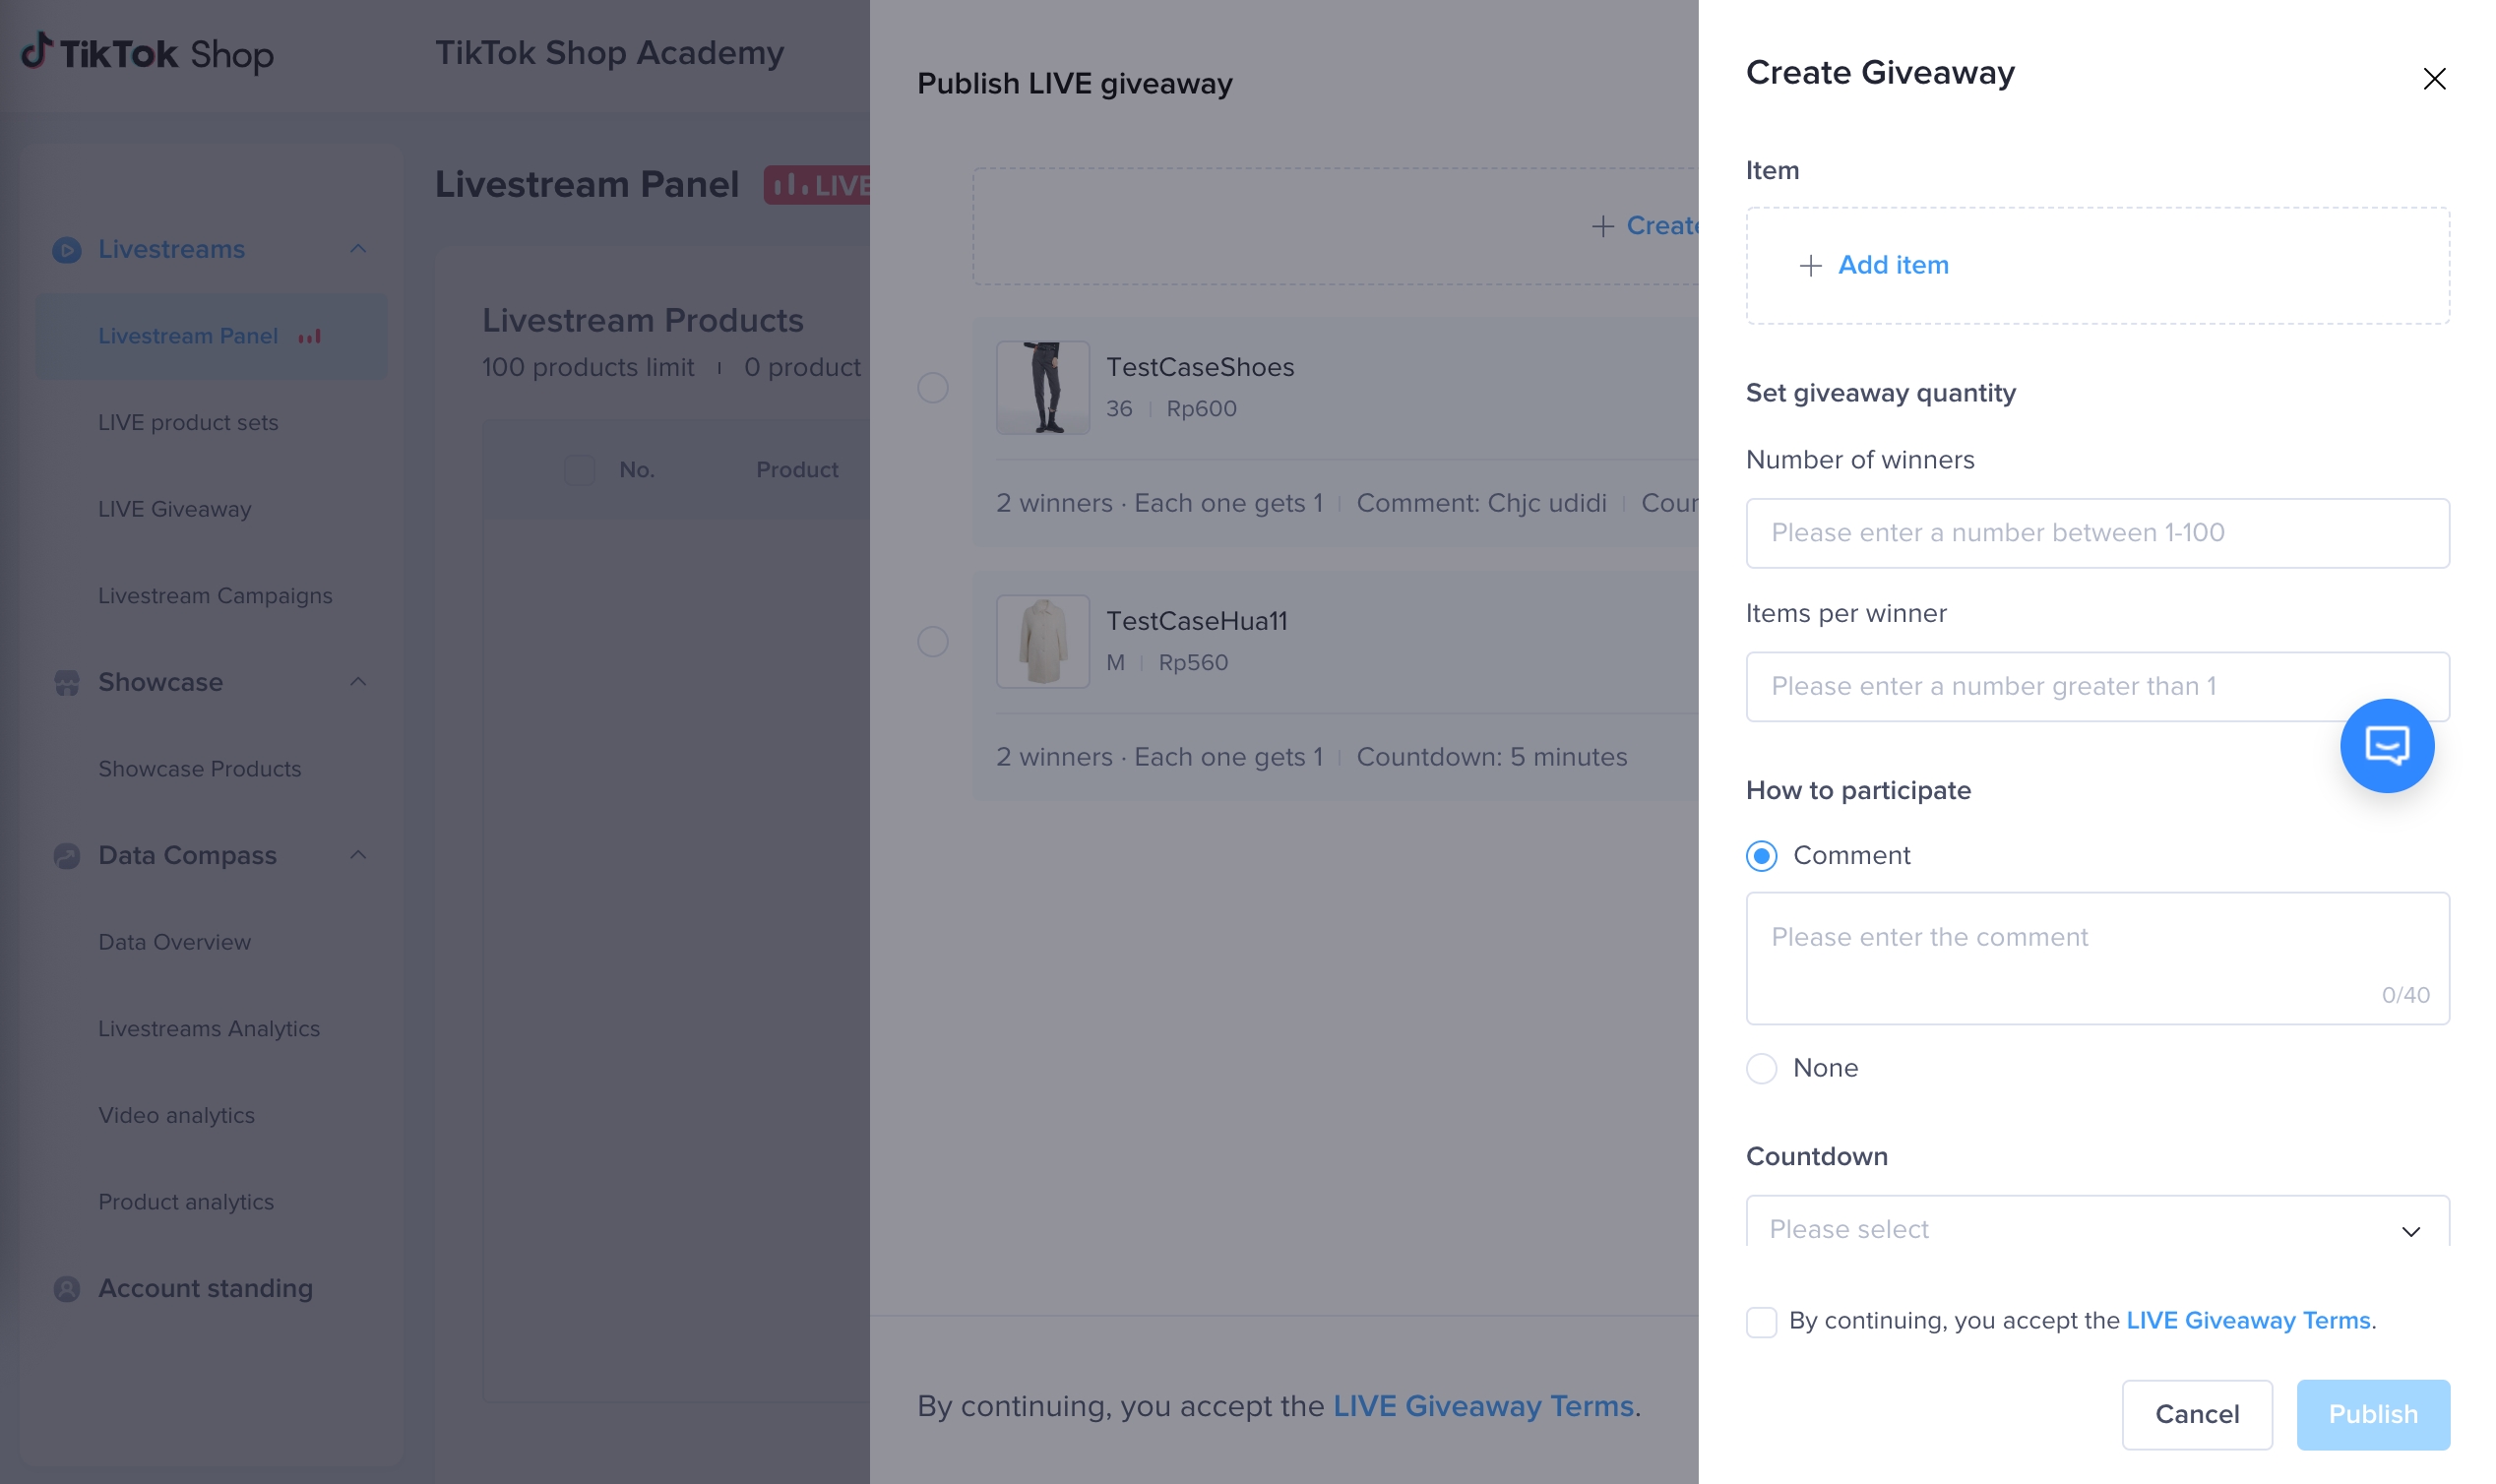Viewport: 2496px width, 1484px height.
Task: Close the Create Giveaway panel
Action: [2433, 79]
